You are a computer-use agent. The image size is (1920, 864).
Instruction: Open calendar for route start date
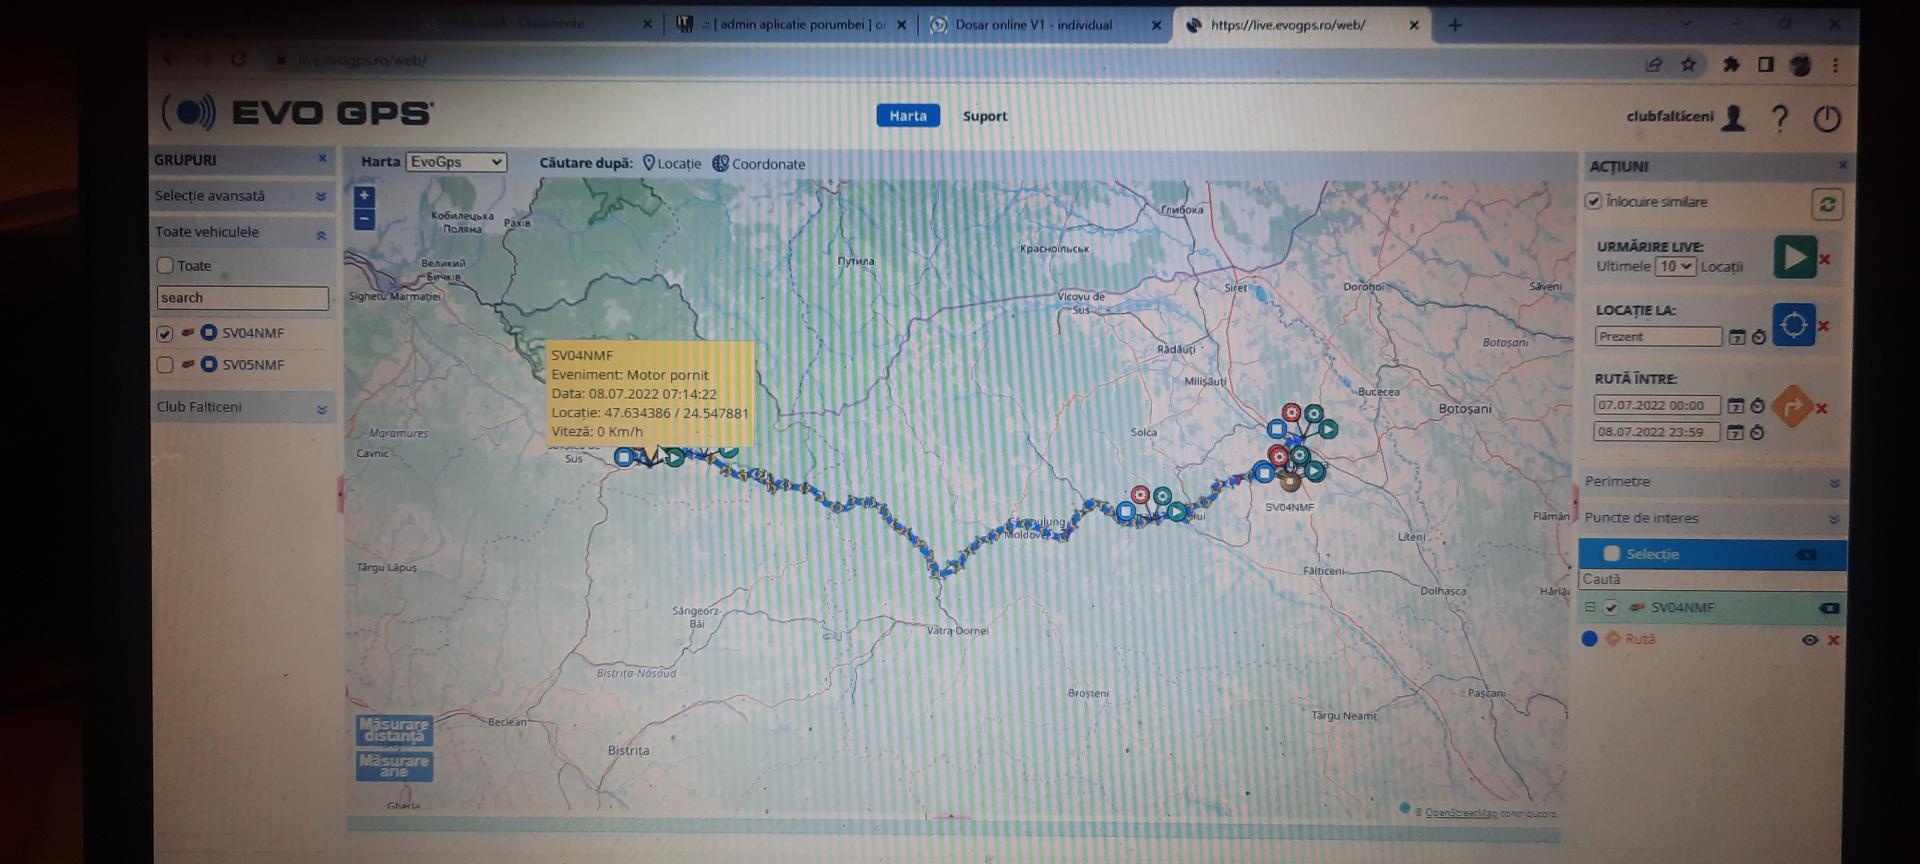point(1736,406)
